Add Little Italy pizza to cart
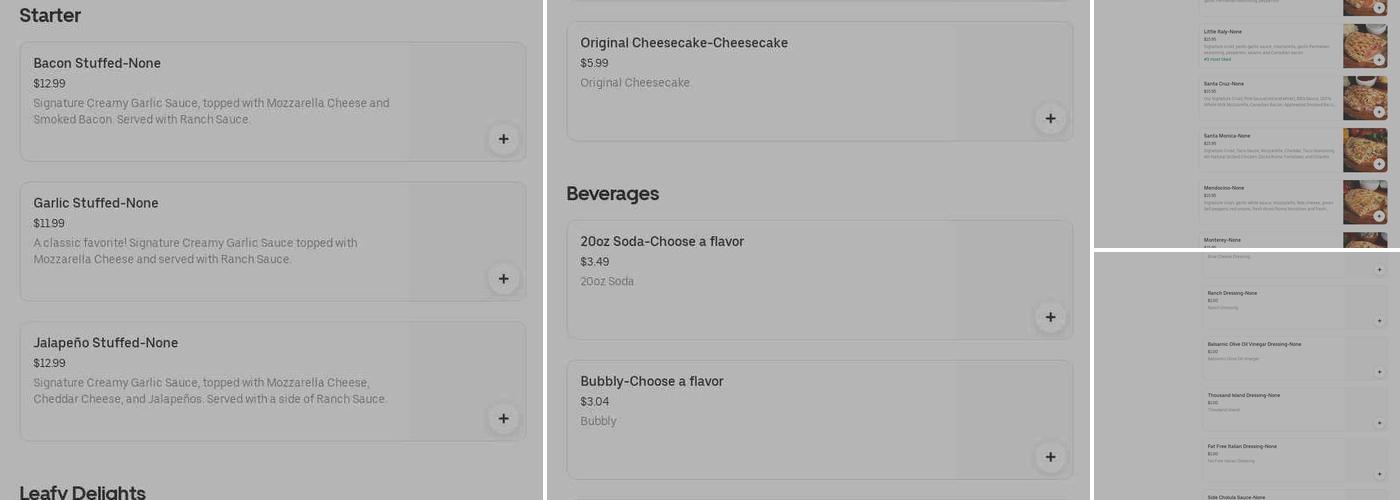 point(1379,60)
